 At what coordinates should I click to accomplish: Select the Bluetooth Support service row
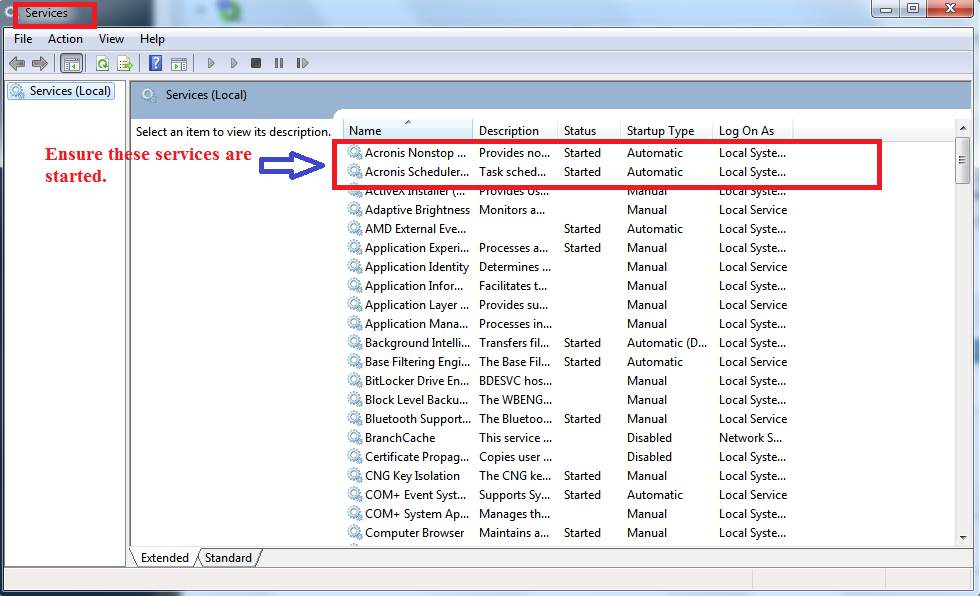coord(417,419)
